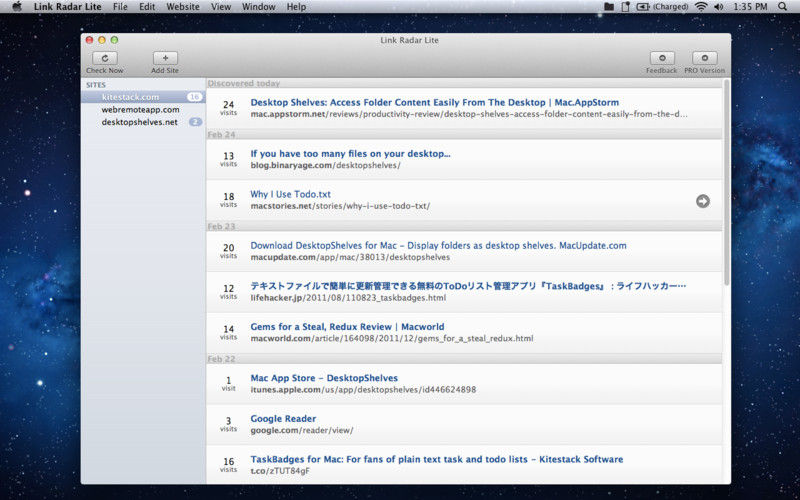Image resolution: width=800 pixels, height=500 pixels.
Task: Click the battery status icon
Action: (x=643, y=7)
